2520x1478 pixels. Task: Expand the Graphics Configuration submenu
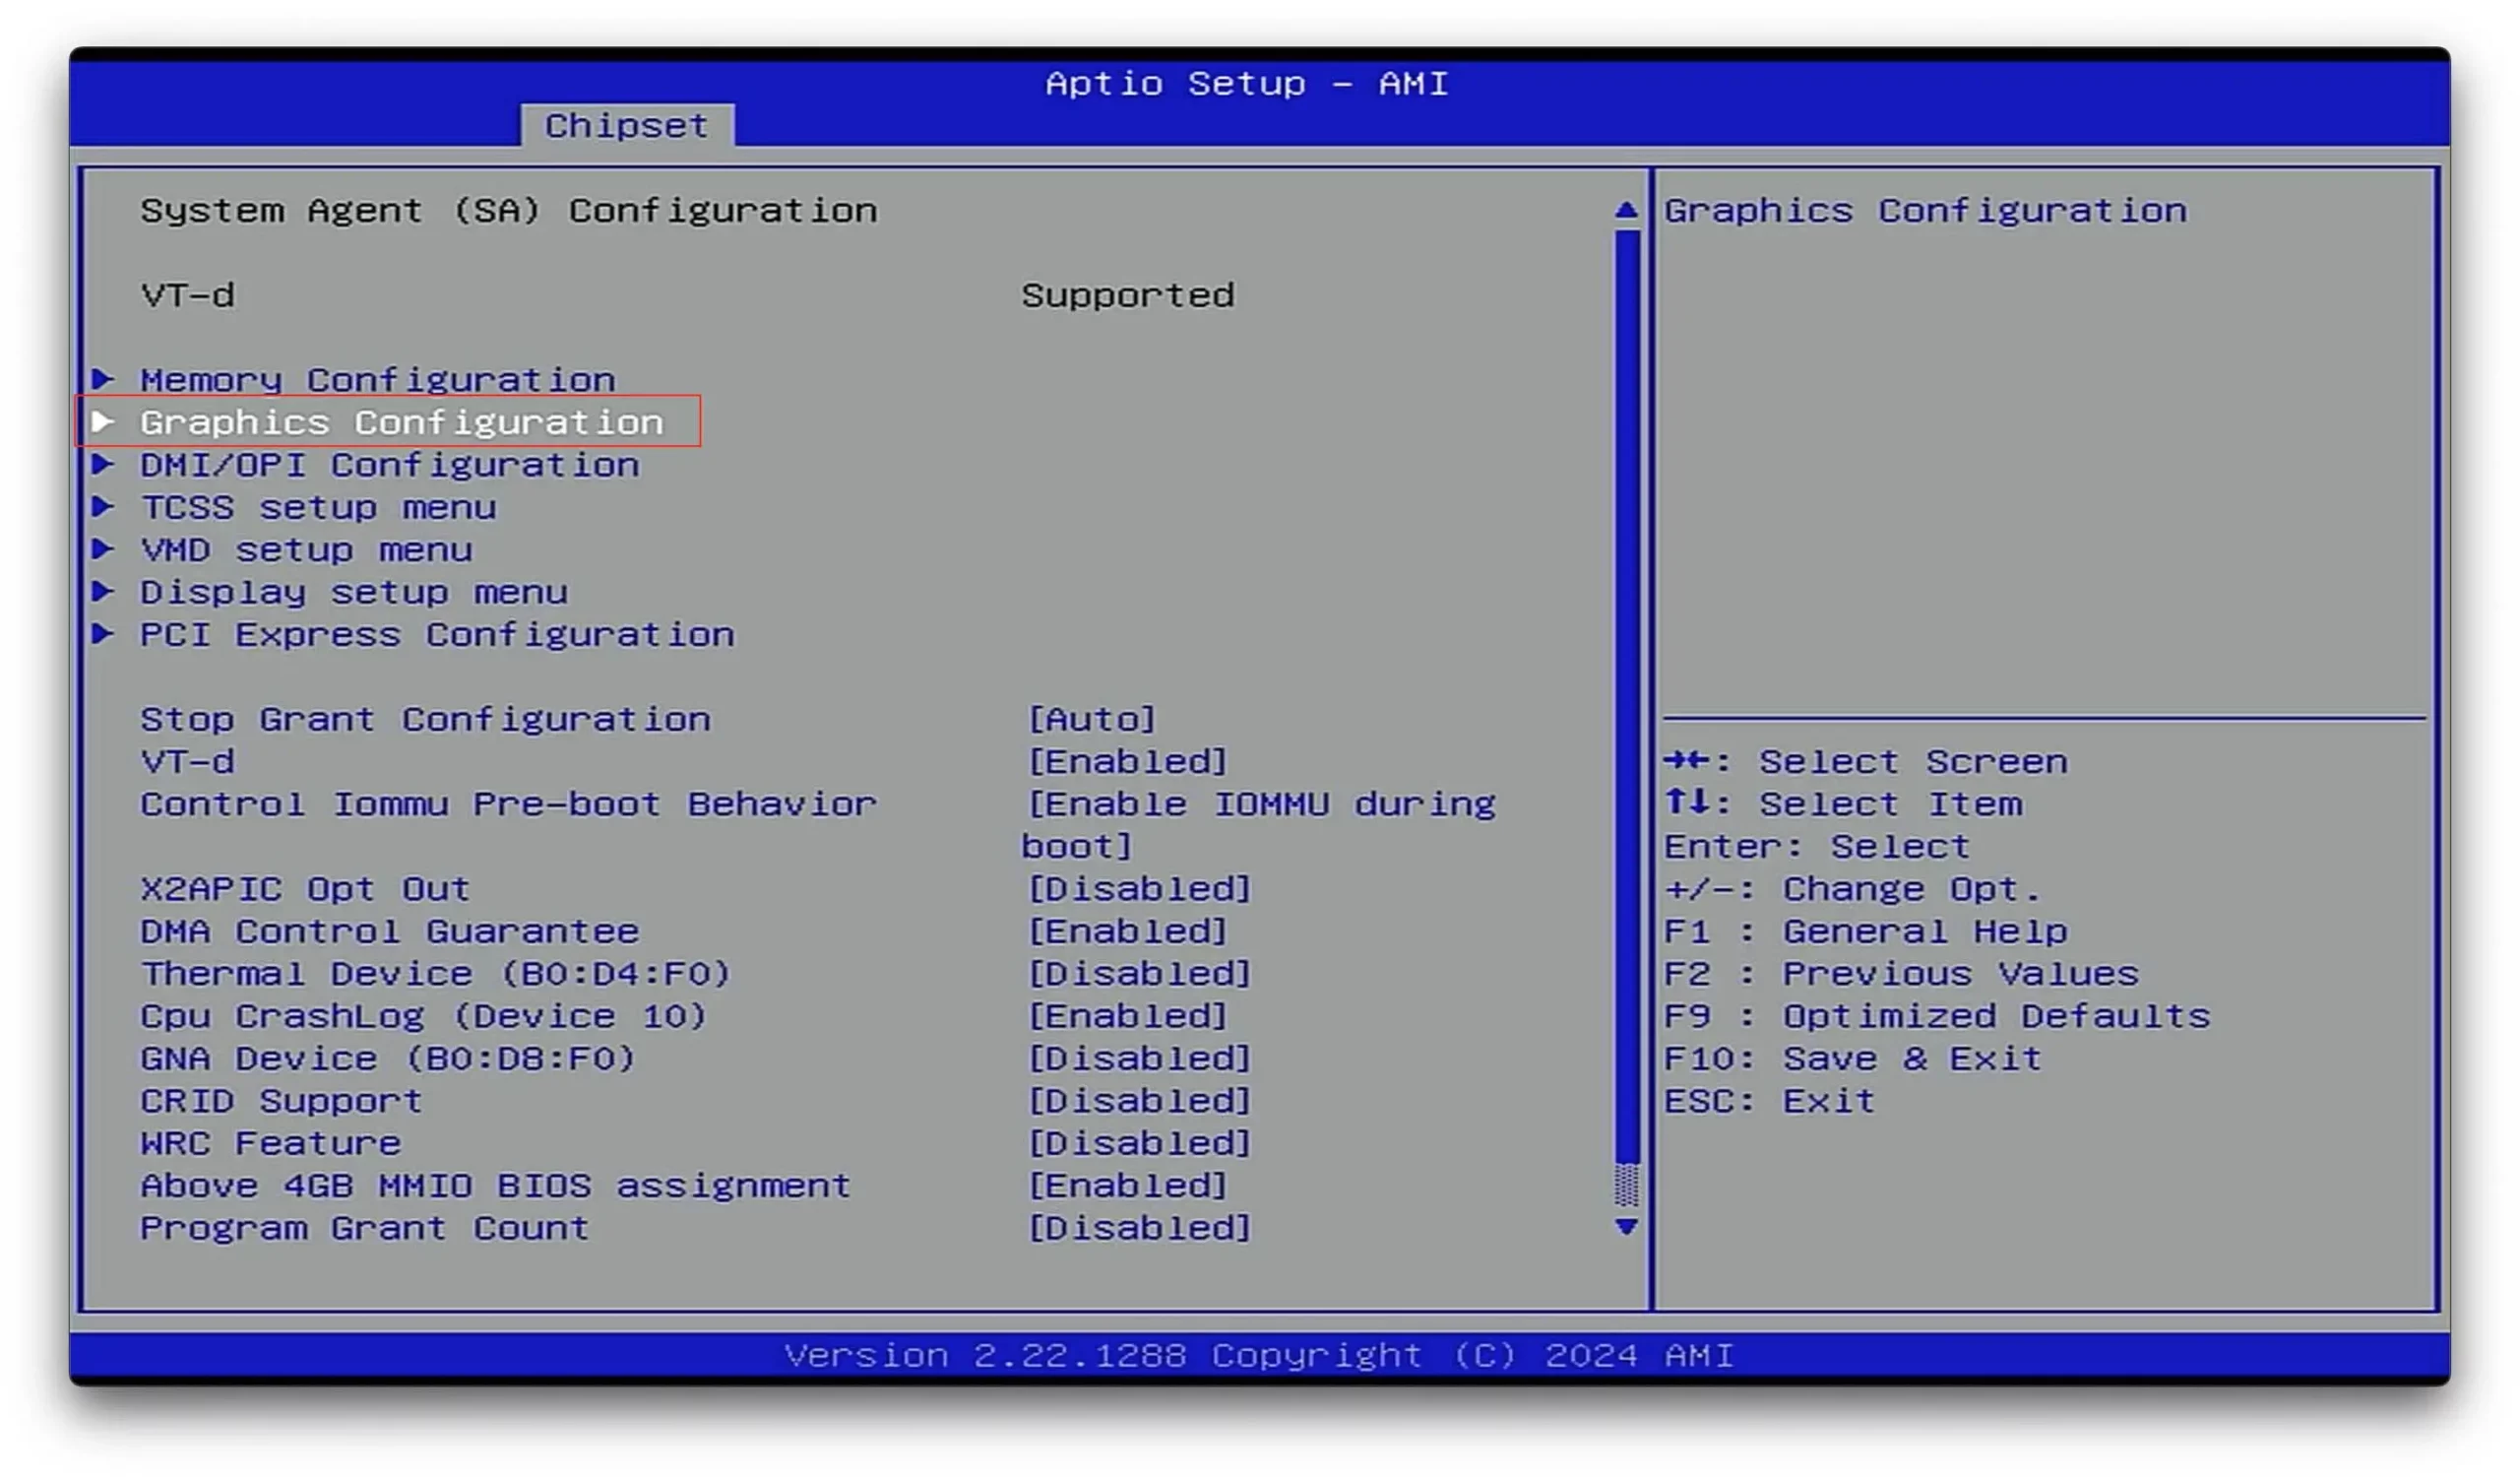401,422
